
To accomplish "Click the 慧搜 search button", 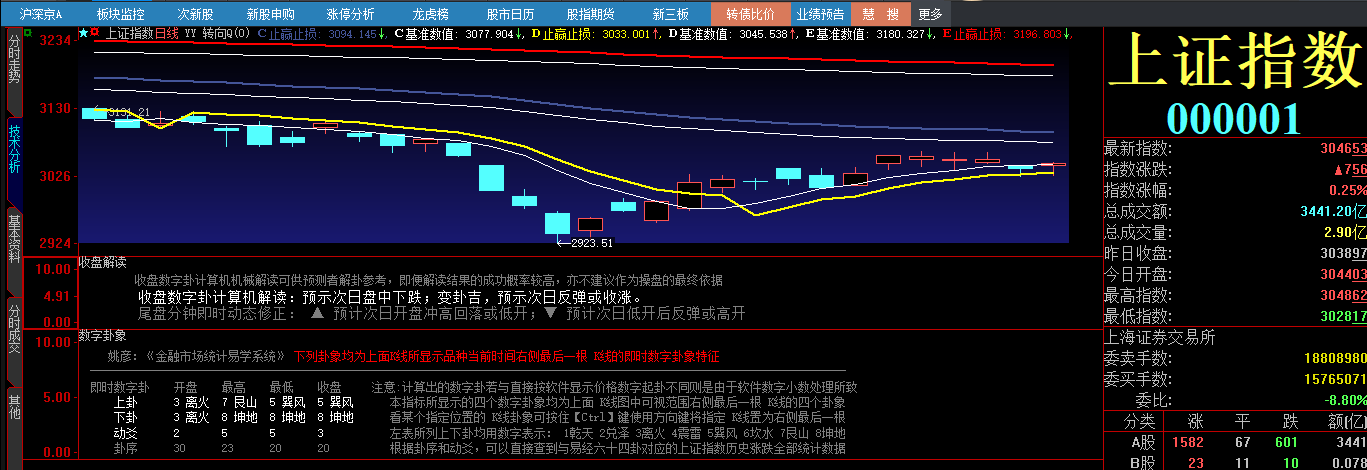I will (x=881, y=14).
